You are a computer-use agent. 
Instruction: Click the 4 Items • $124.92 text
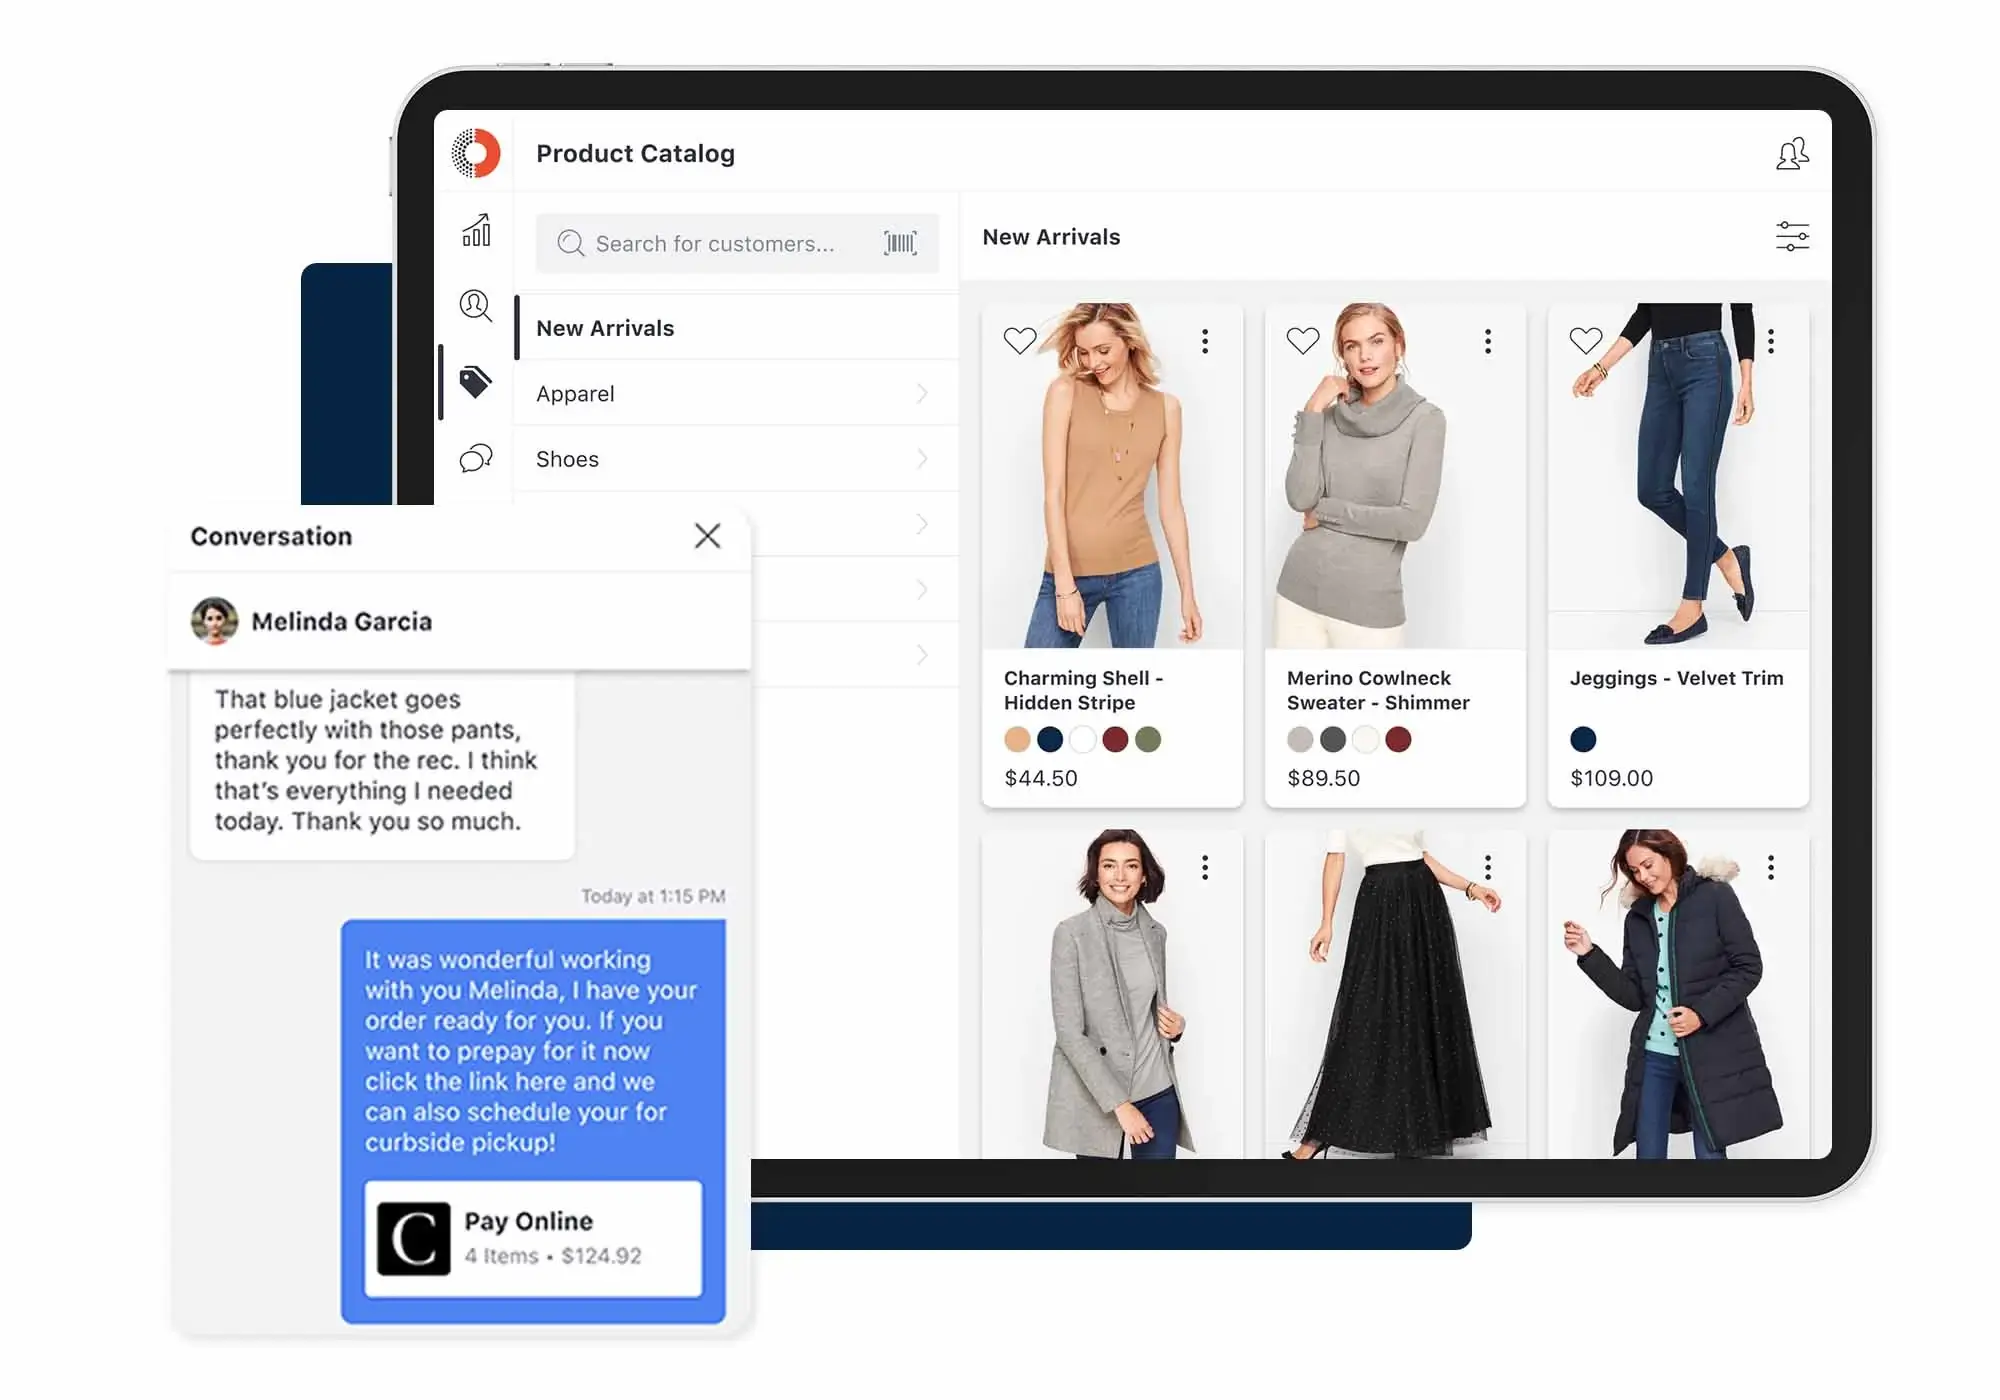tap(553, 1256)
